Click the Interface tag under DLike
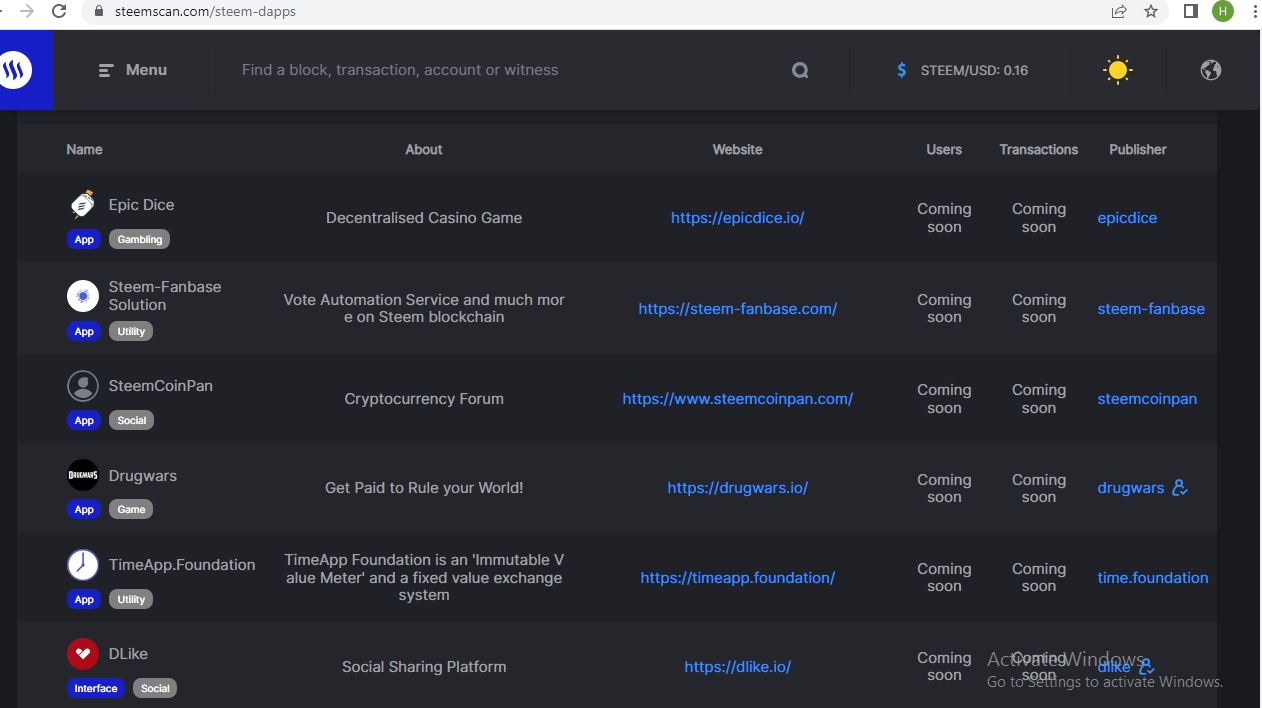 [x=96, y=689]
